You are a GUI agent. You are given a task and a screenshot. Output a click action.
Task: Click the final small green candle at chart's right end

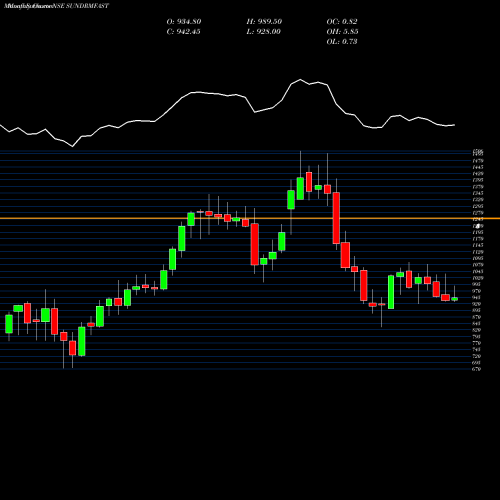click(x=455, y=299)
